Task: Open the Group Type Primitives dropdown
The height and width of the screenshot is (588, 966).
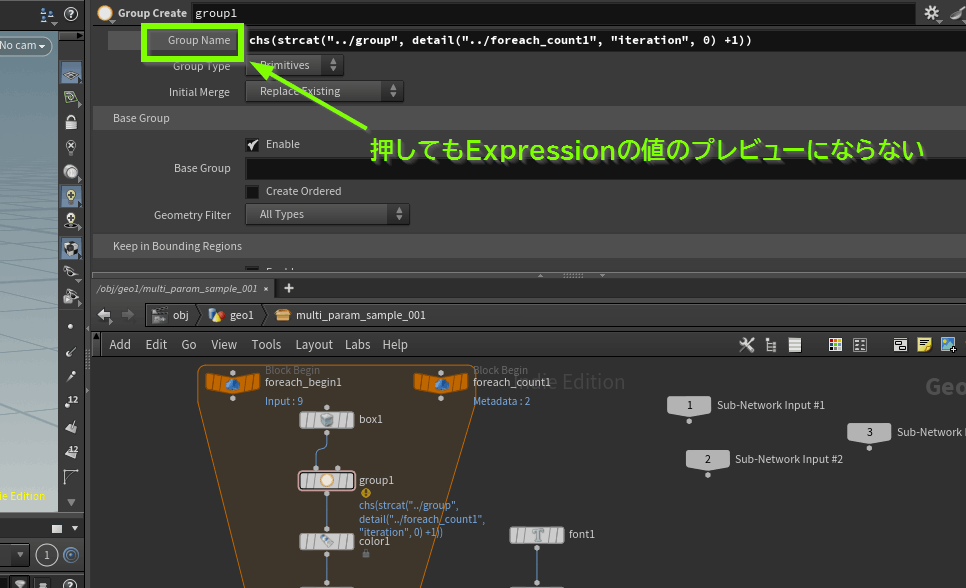Action: [293, 66]
